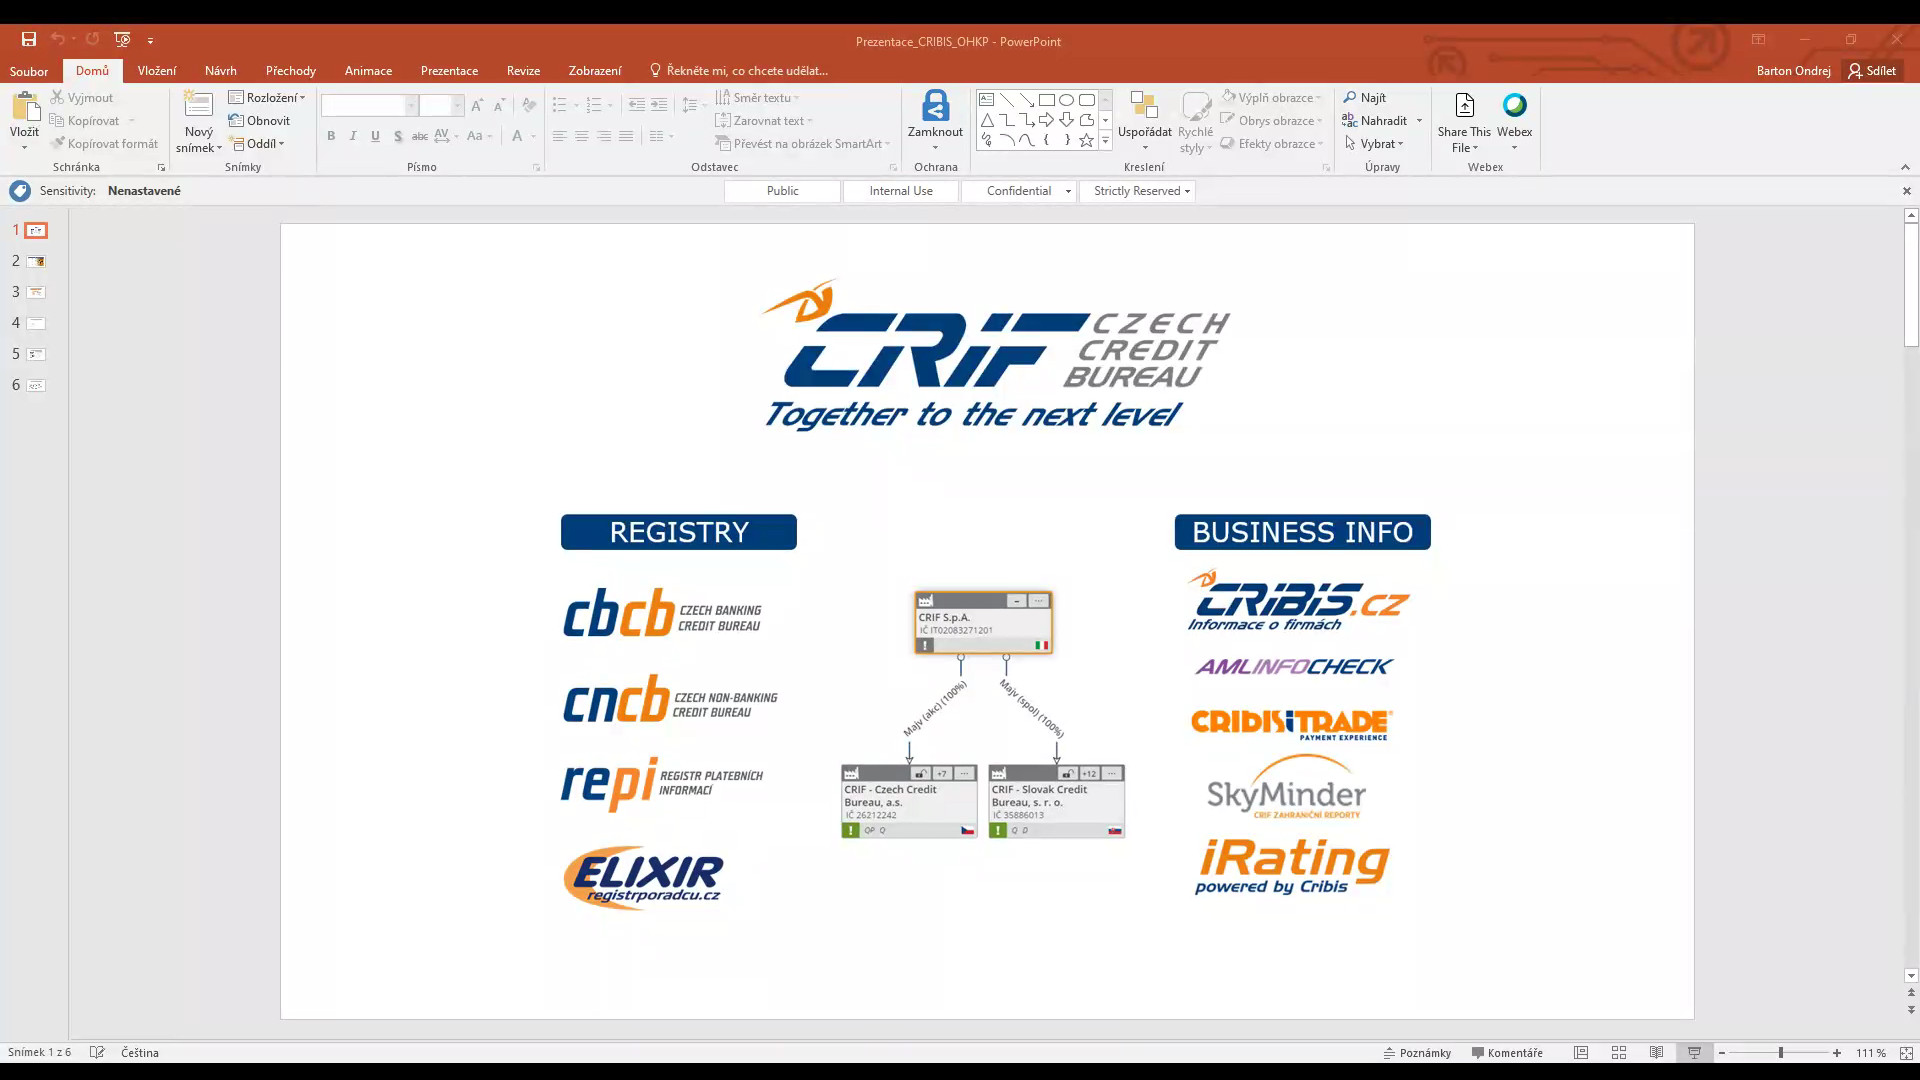Select the text box shape in gallery
Image resolution: width=1920 pixels, height=1080 pixels.
[986, 100]
